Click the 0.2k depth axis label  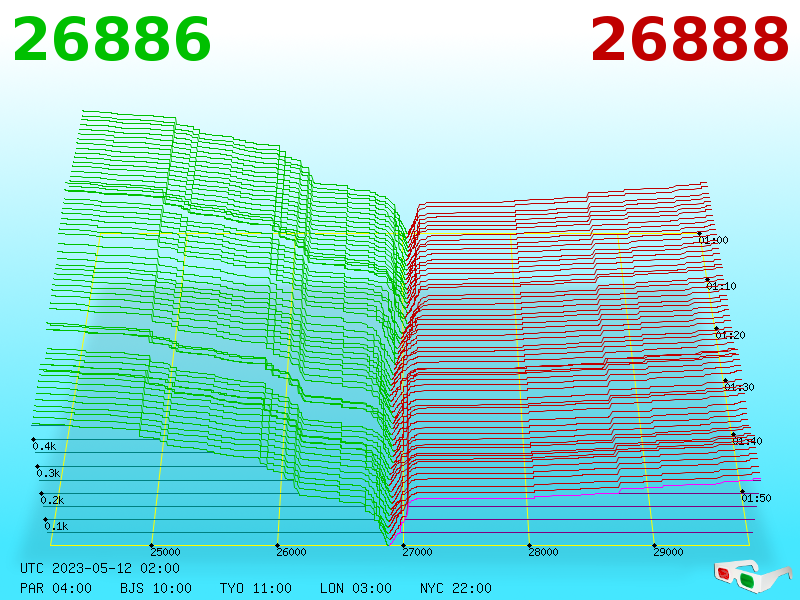[53, 500]
